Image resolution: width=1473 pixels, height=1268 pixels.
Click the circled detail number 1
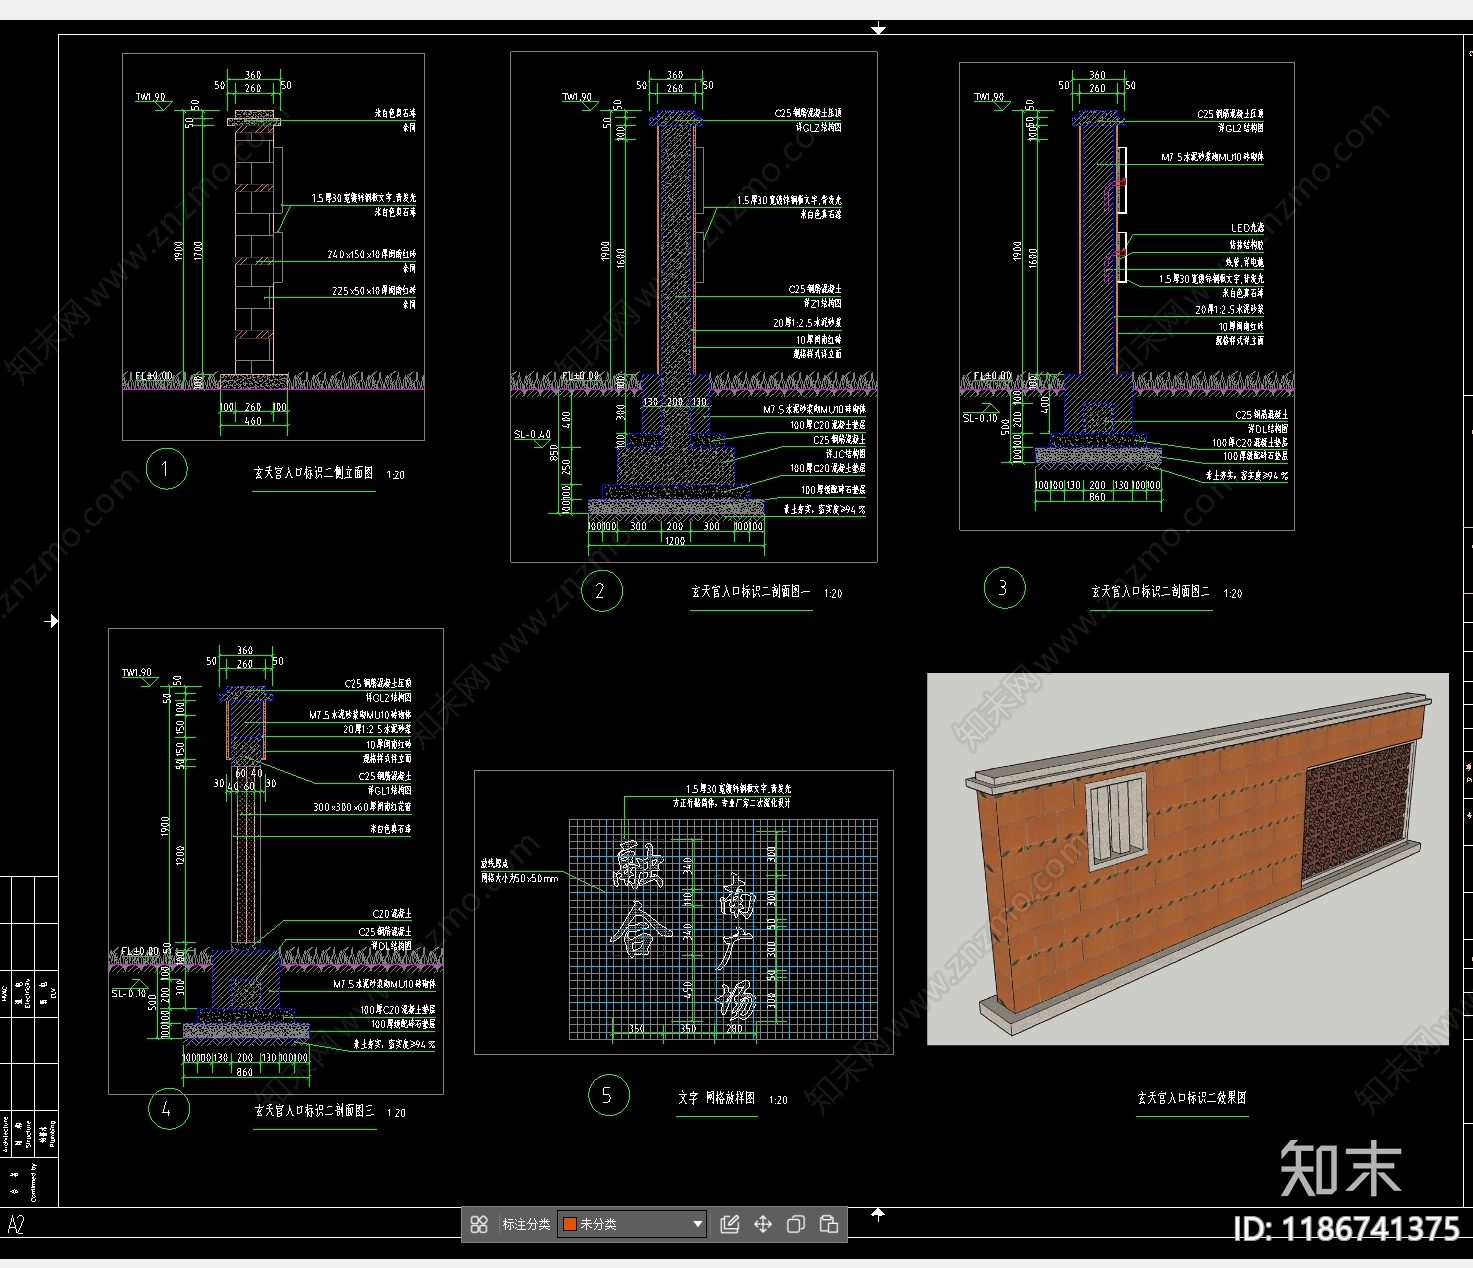(166, 469)
